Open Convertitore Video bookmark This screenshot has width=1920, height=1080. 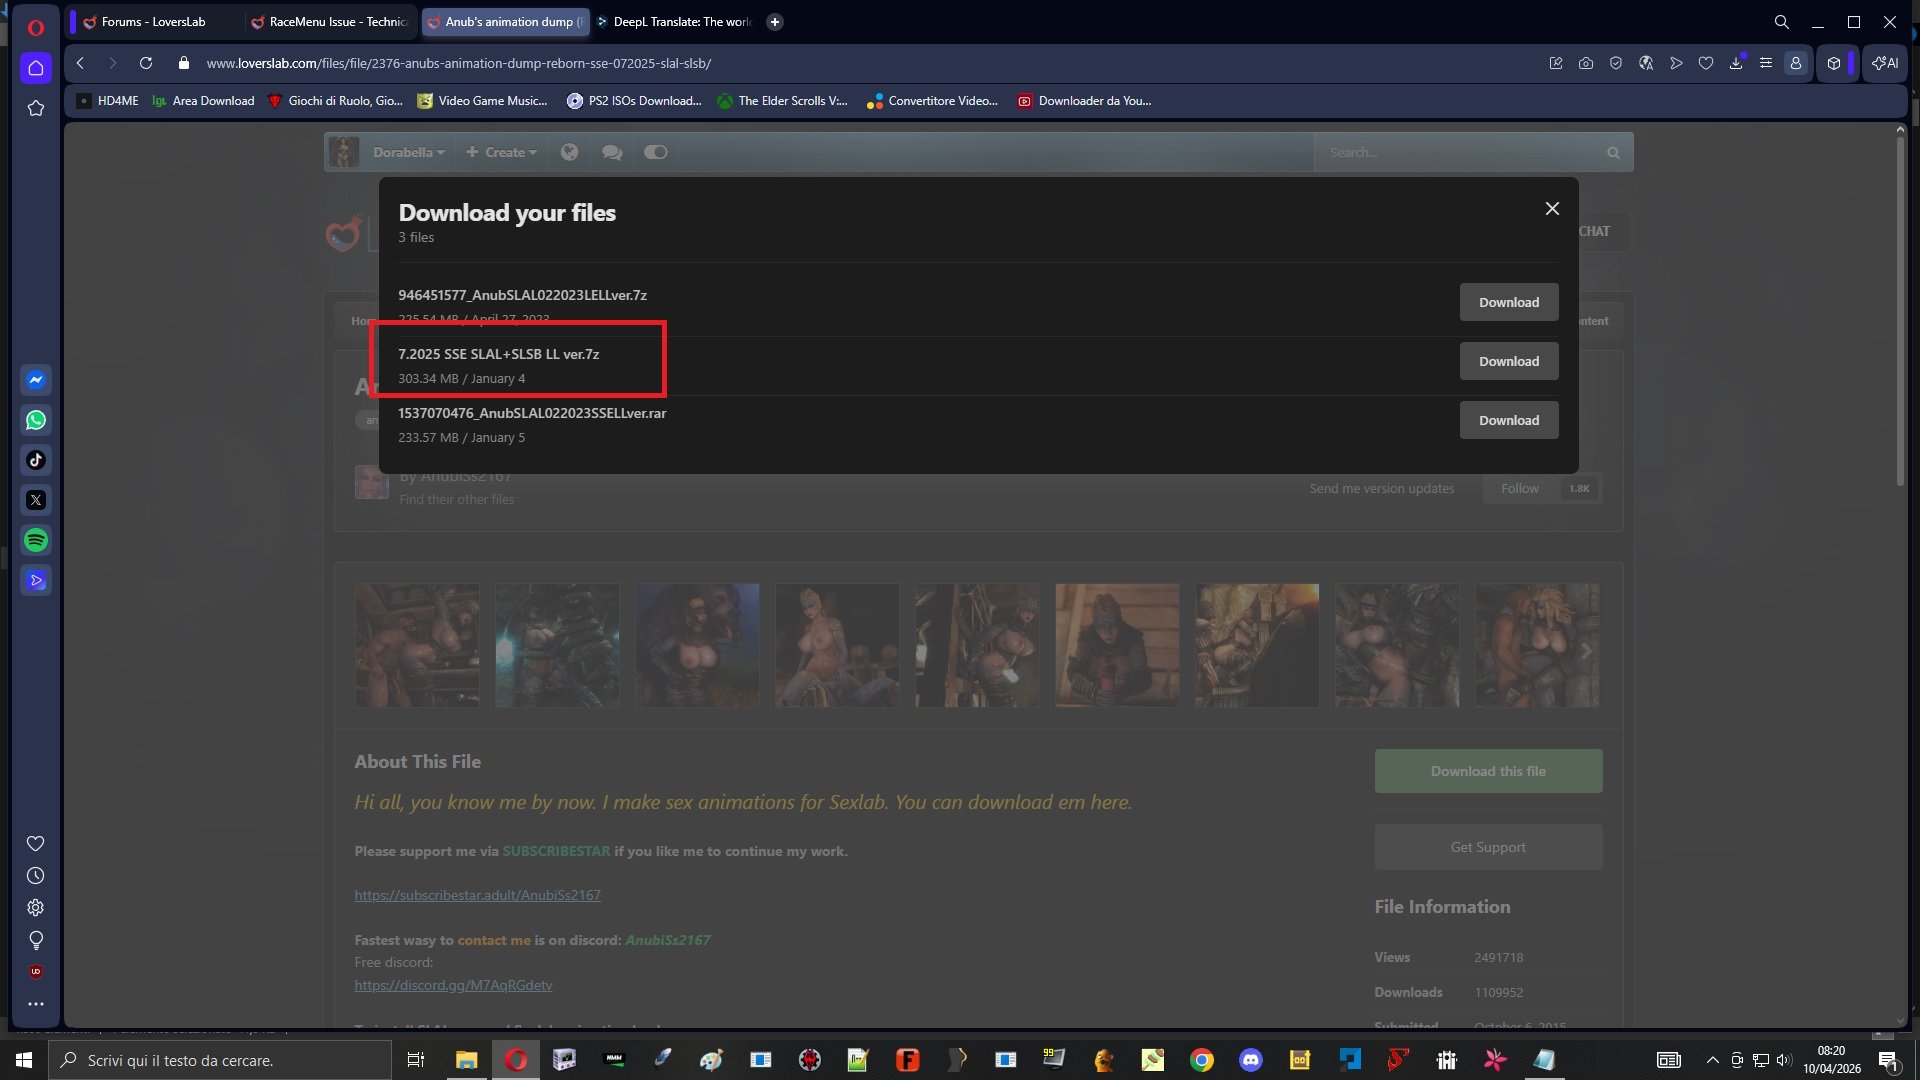933,101
